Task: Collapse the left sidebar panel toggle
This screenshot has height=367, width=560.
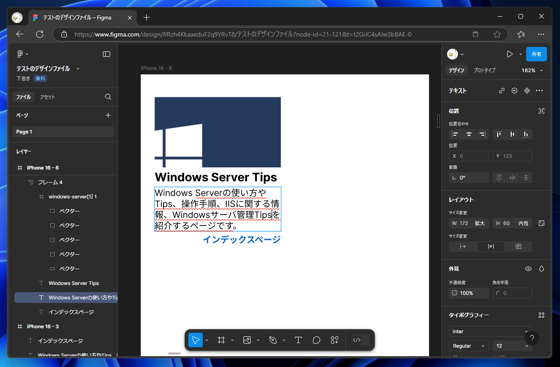Action: pos(106,54)
